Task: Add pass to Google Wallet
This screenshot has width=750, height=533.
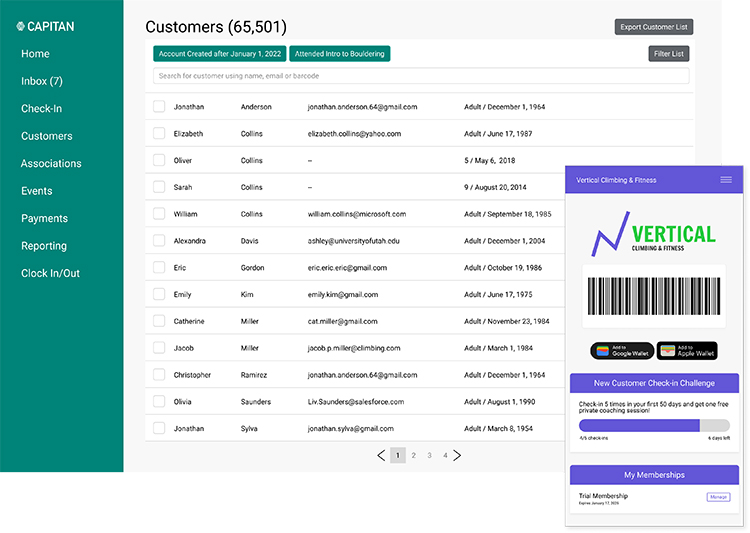Action: tap(621, 351)
